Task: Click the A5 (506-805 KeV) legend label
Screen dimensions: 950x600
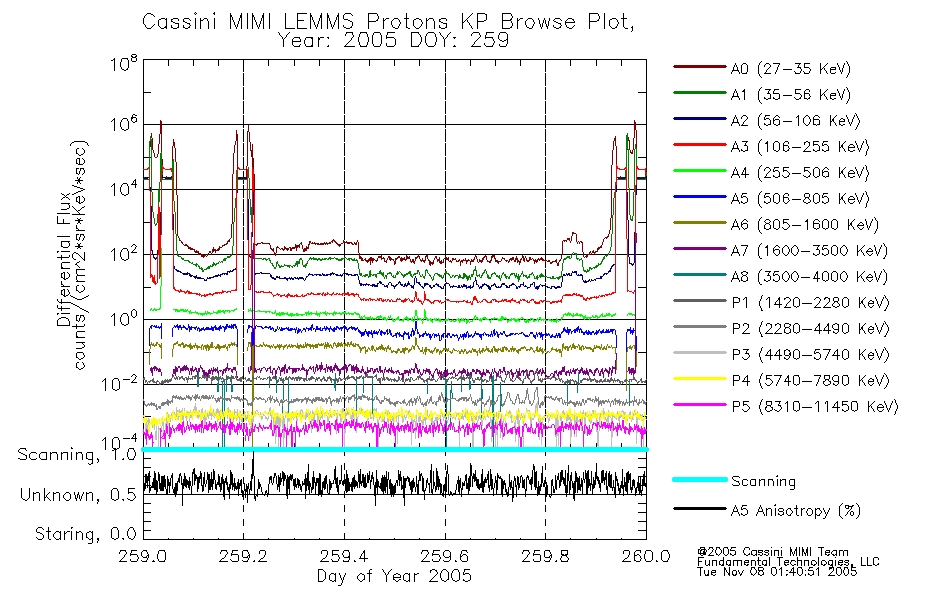Action: coord(800,199)
